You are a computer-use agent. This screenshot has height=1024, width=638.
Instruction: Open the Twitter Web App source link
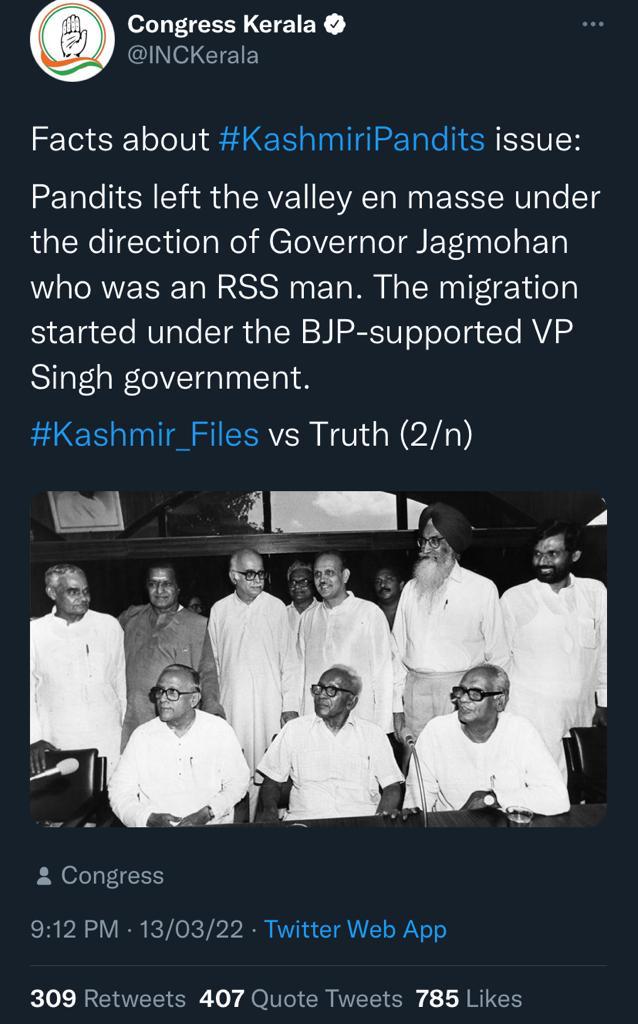pyautogui.click(x=355, y=929)
